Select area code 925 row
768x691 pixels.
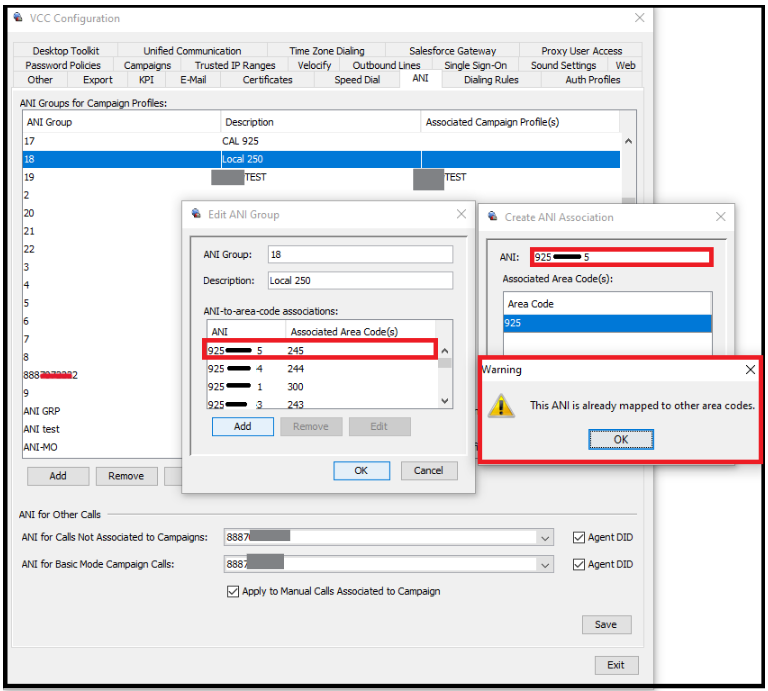607,323
